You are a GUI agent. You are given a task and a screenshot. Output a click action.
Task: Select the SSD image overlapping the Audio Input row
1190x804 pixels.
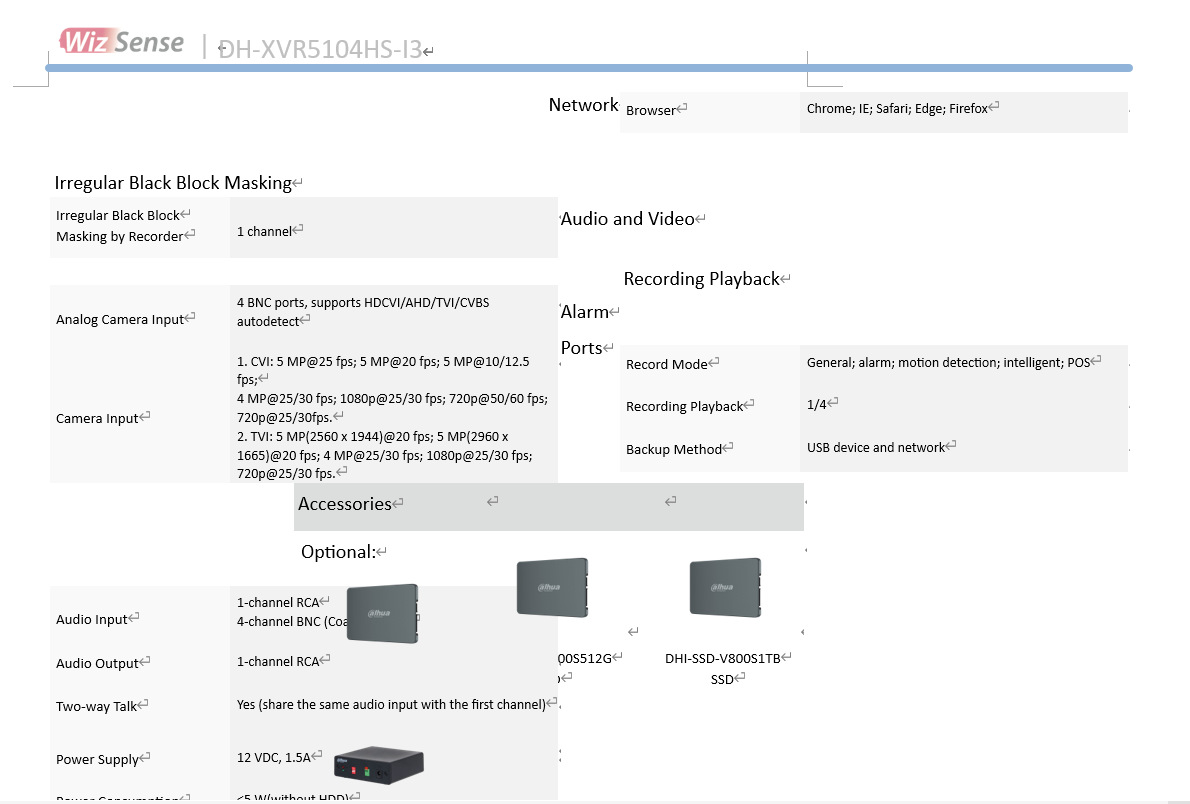click(382, 613)
